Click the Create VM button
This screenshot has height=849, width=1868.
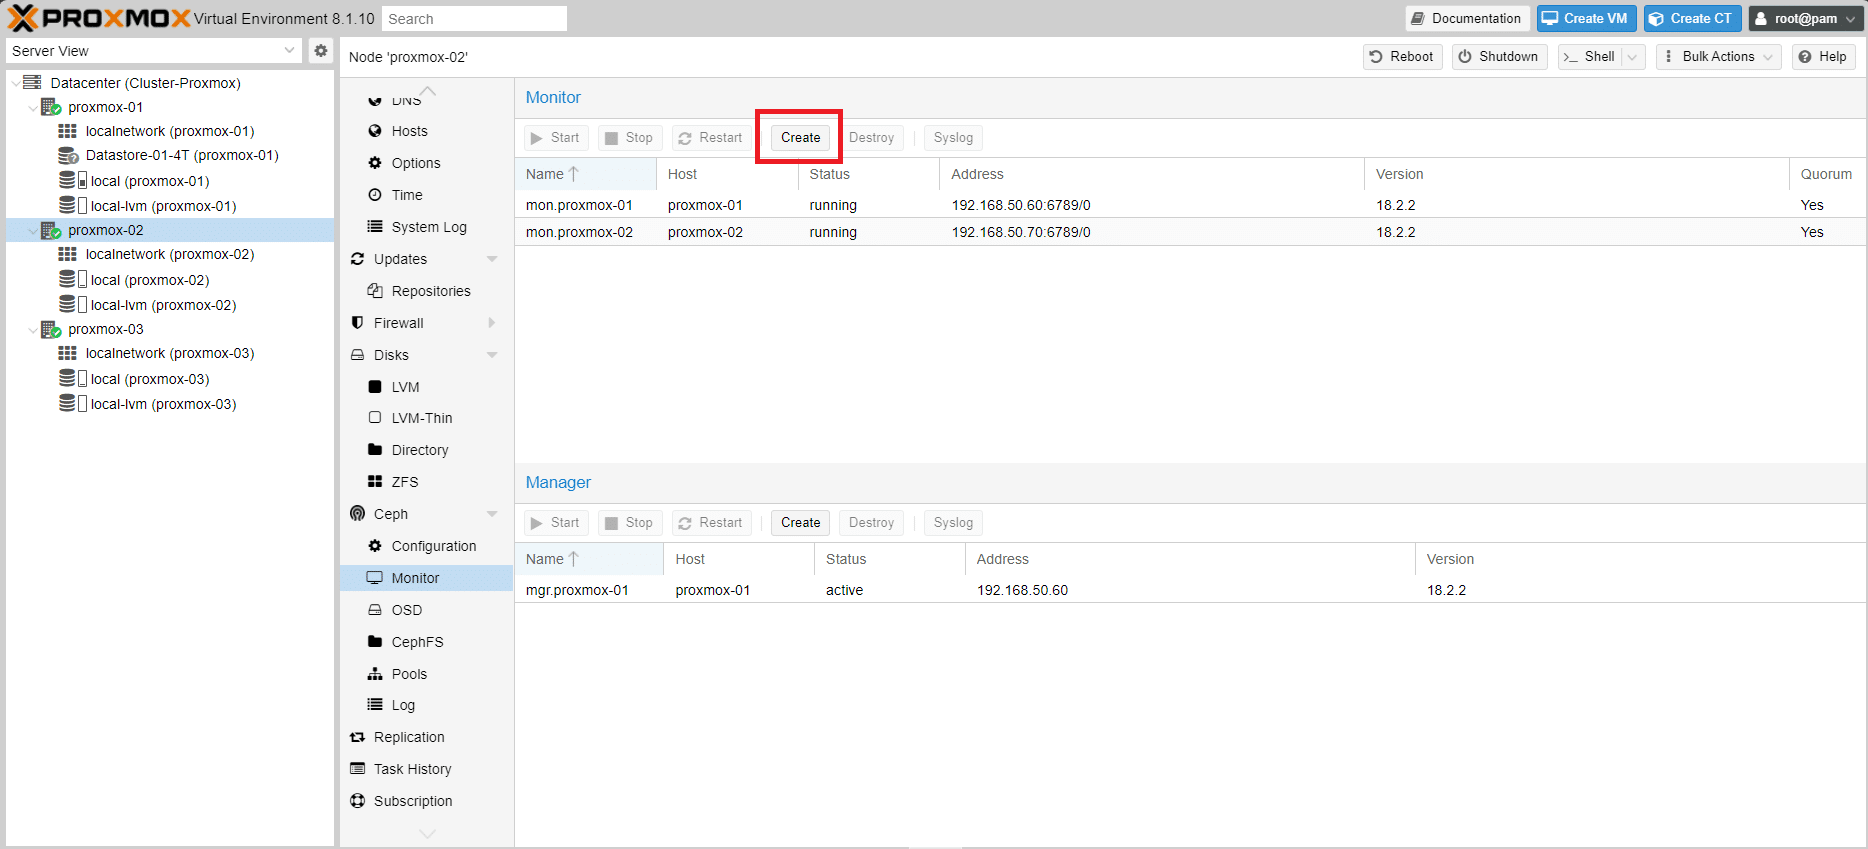coord(1587,18)
